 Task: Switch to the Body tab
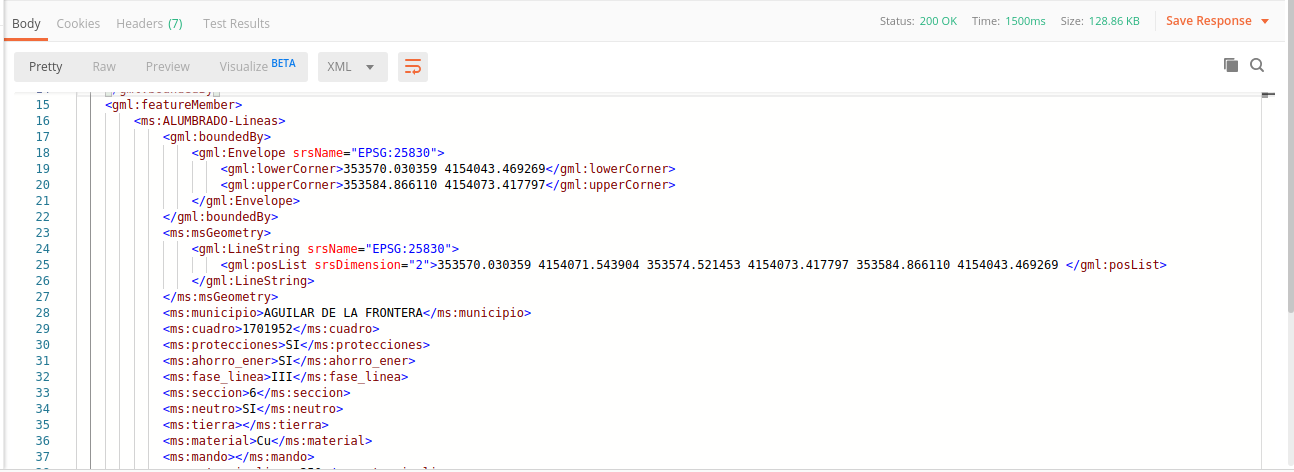(x=26, y=23)
